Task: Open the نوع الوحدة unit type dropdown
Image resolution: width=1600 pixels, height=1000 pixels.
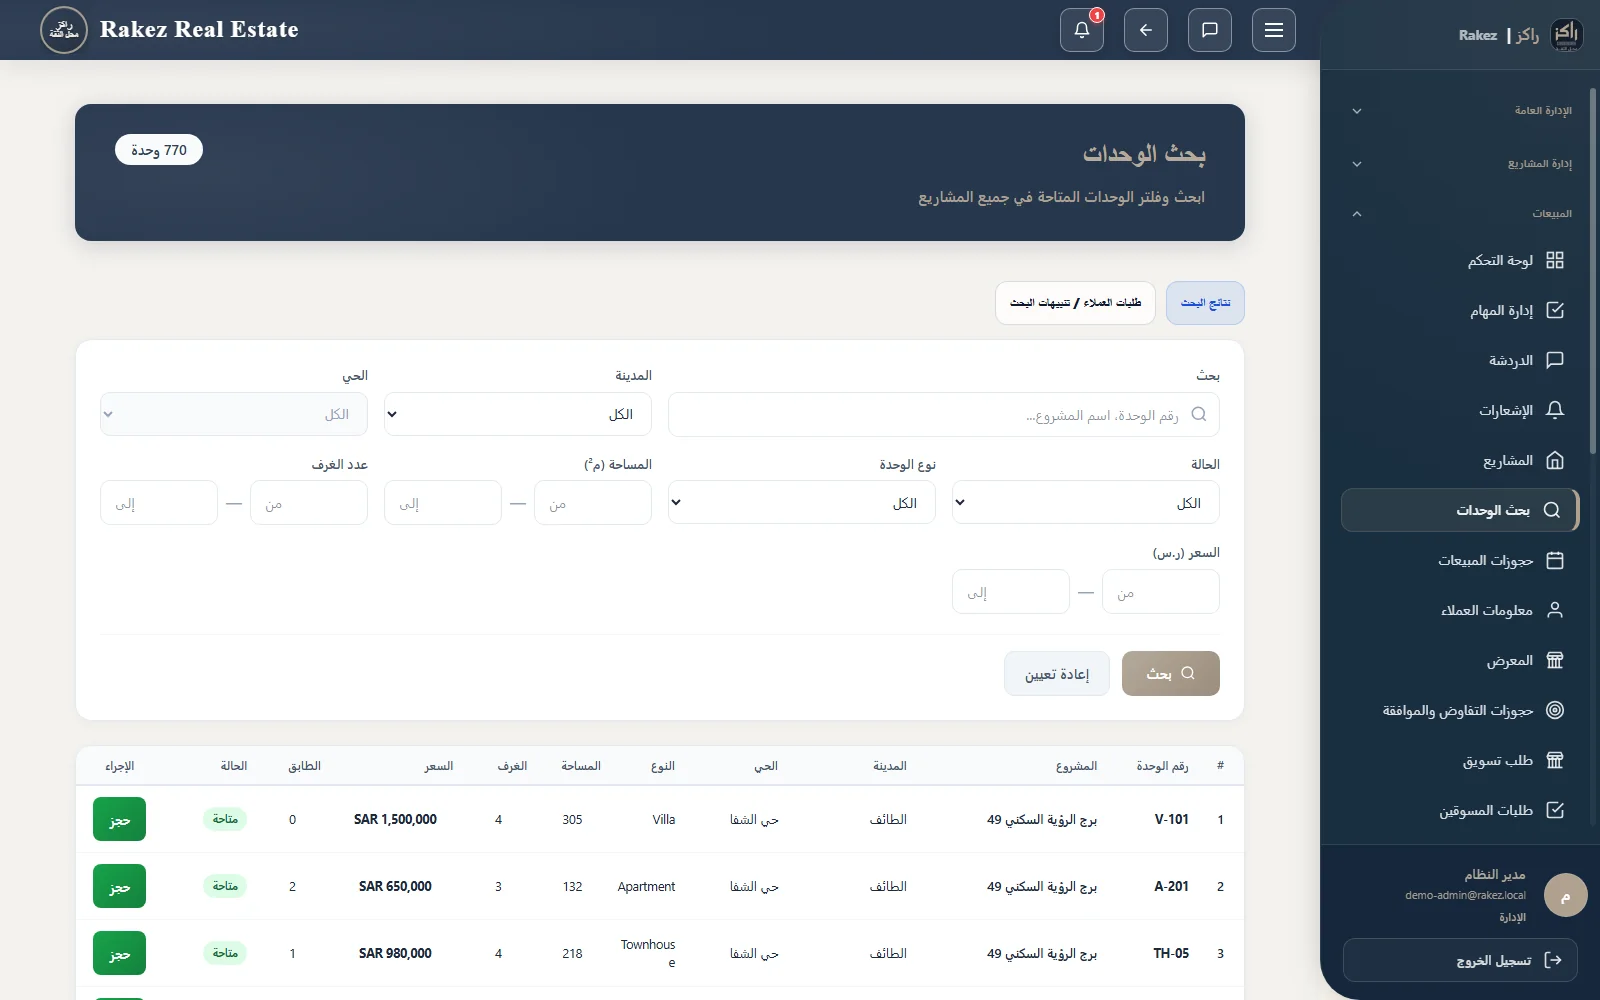Action: click(802, 502)
